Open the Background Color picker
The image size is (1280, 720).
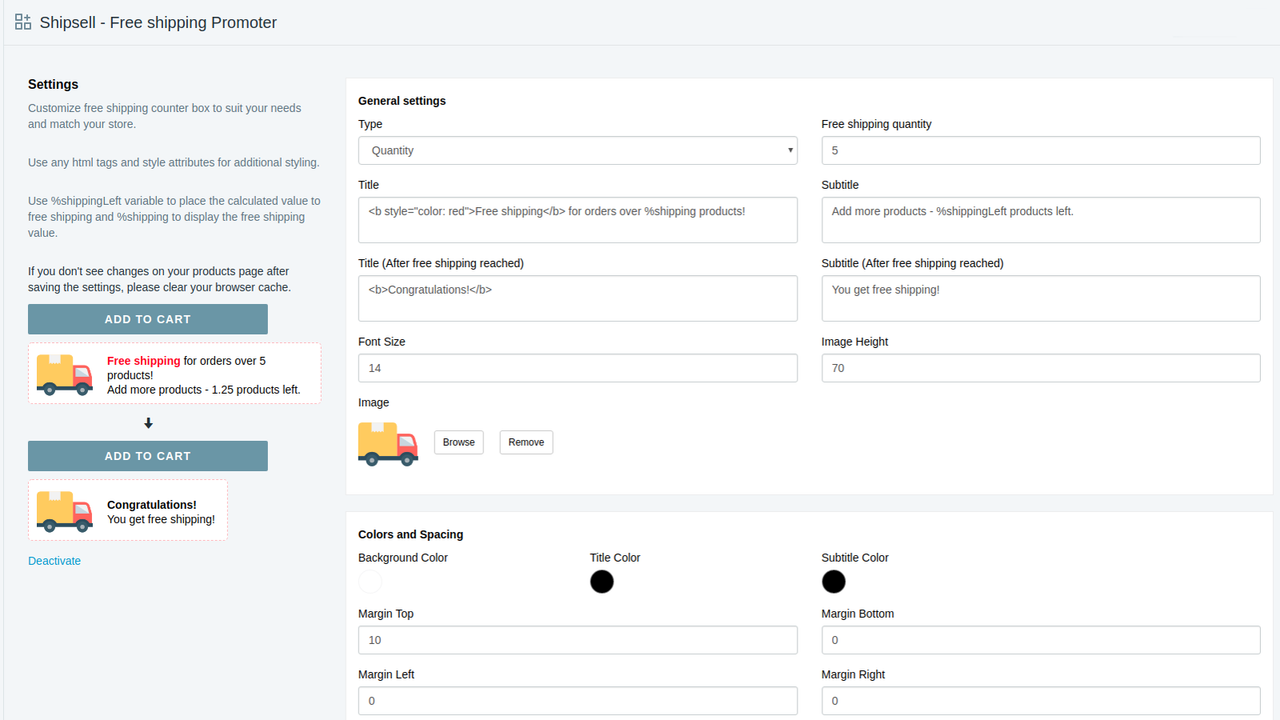369,581
